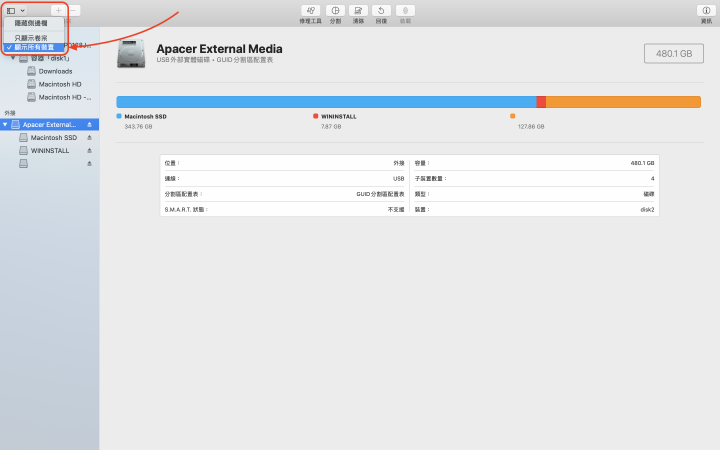Click WININSTALL label in the usage legend
The width and height of the screenshot is (720, 450).
point(339,117)
